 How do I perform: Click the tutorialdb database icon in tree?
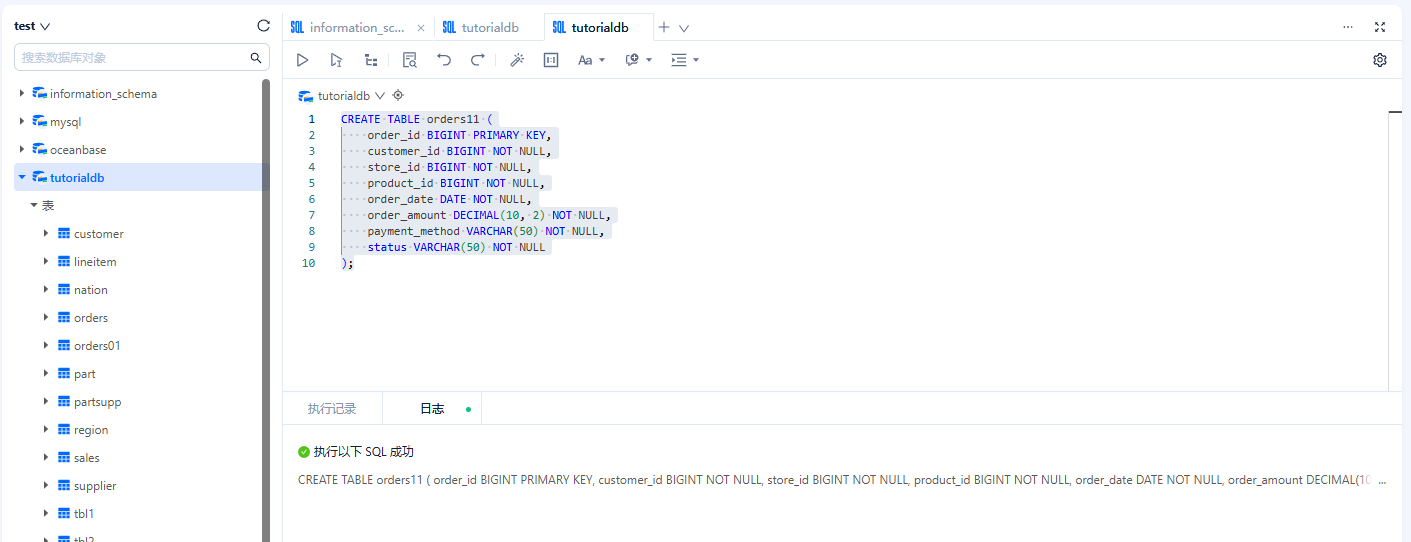point(39,177)
